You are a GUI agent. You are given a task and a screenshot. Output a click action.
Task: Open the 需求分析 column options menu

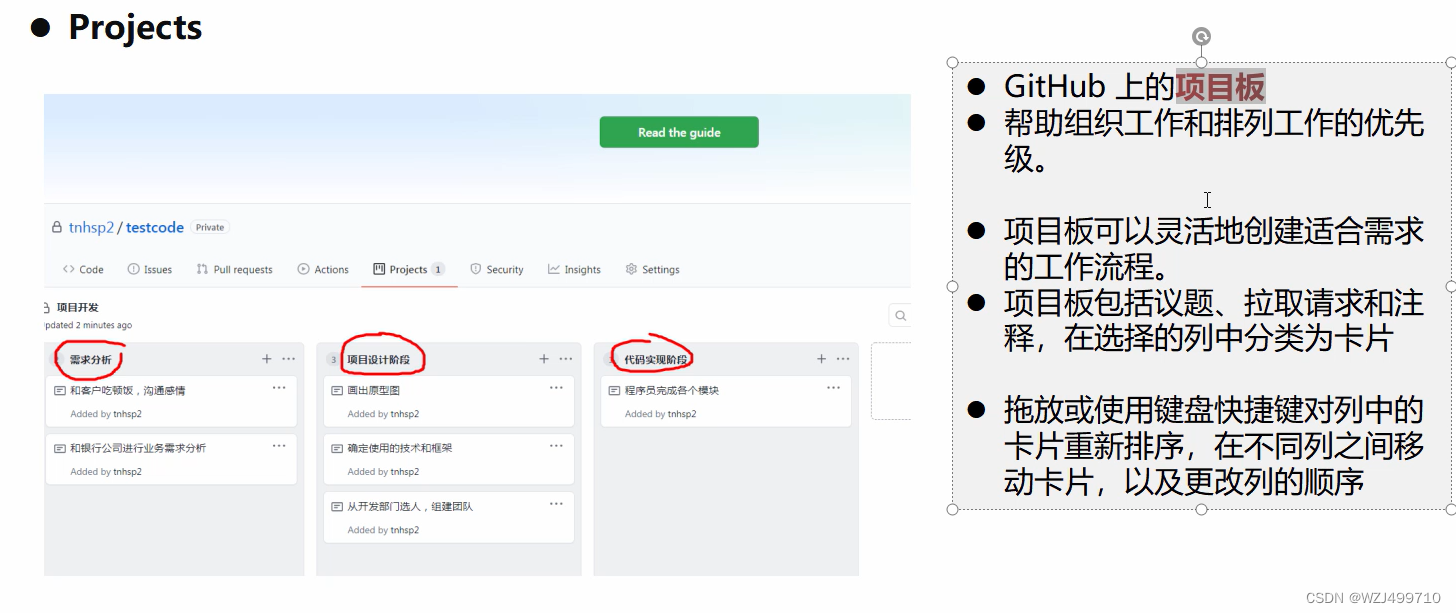click(x=288, y=359)
